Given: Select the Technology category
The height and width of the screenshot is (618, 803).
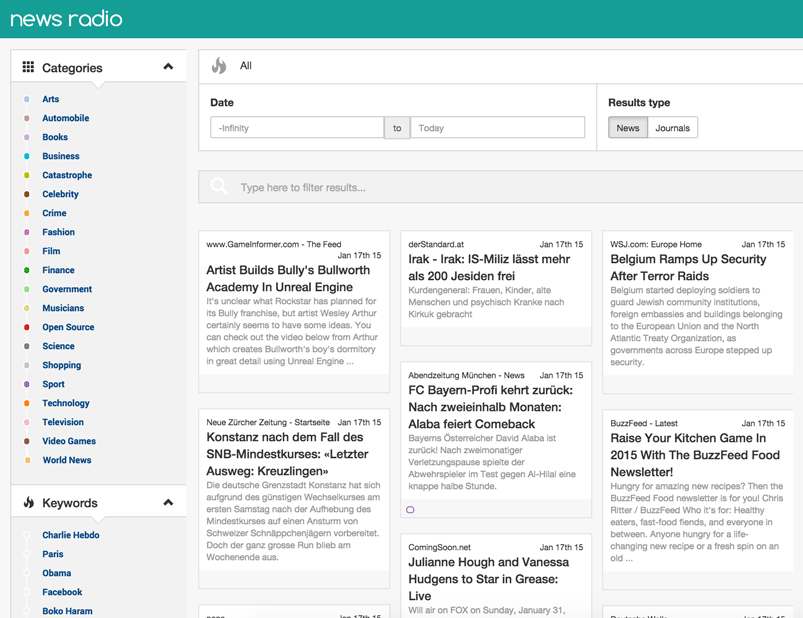Looking at the screenshot, I should click(66, 403).
